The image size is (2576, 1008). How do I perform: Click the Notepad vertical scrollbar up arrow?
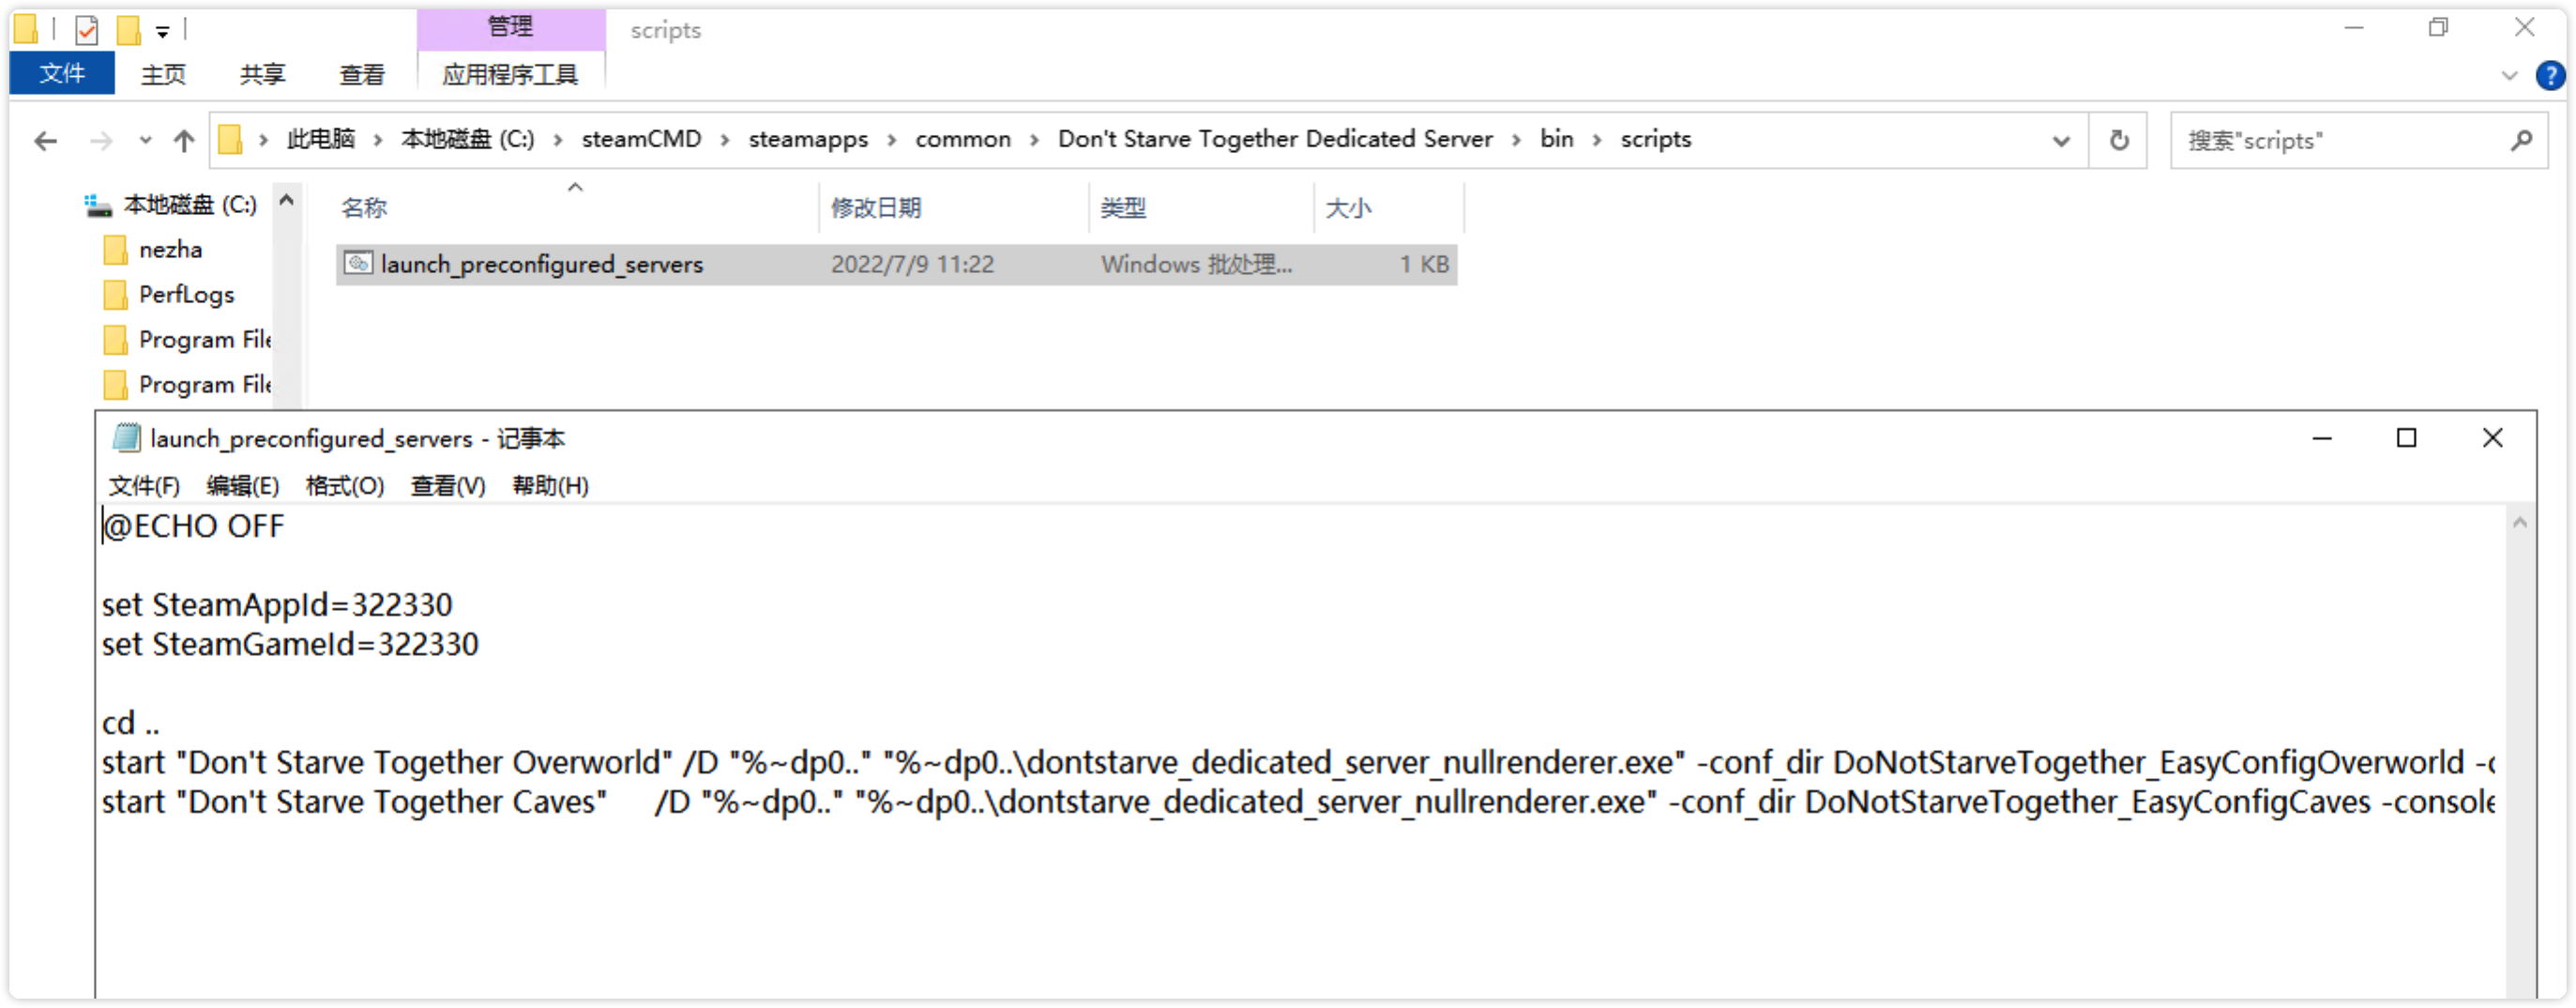click(x=2519, y=523)
